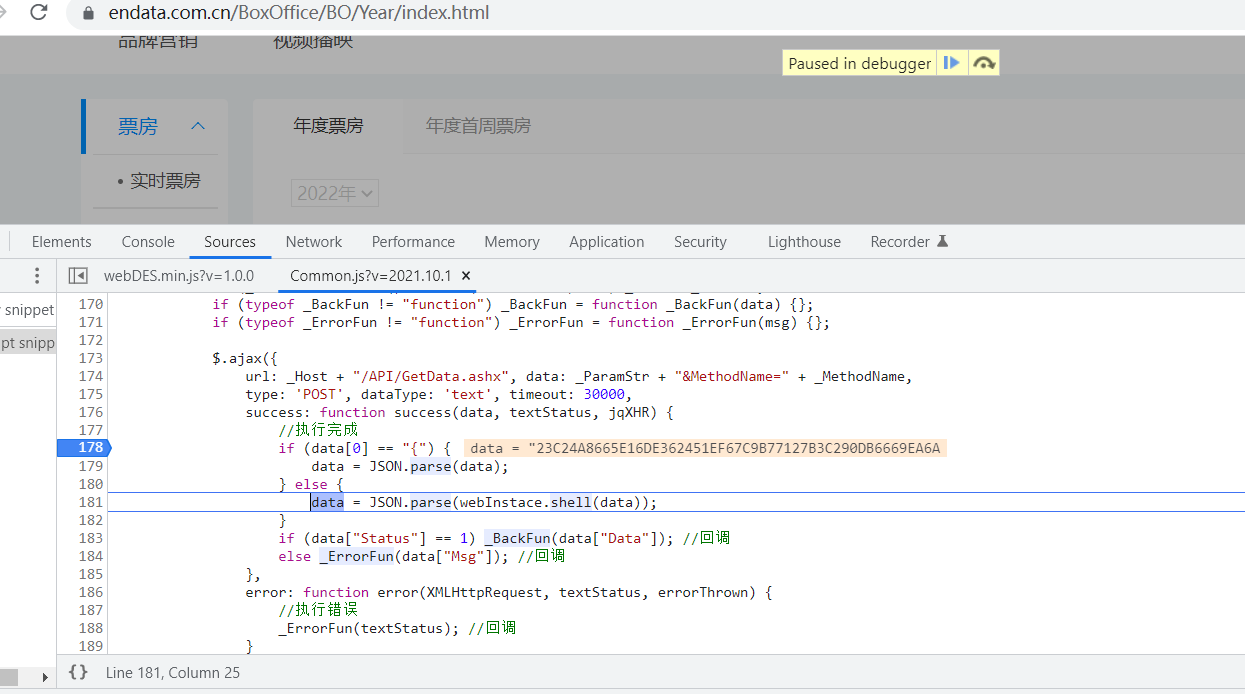Click 'Paused in debugger' label
Viewport: 1245px width, 694px height.
860,63
